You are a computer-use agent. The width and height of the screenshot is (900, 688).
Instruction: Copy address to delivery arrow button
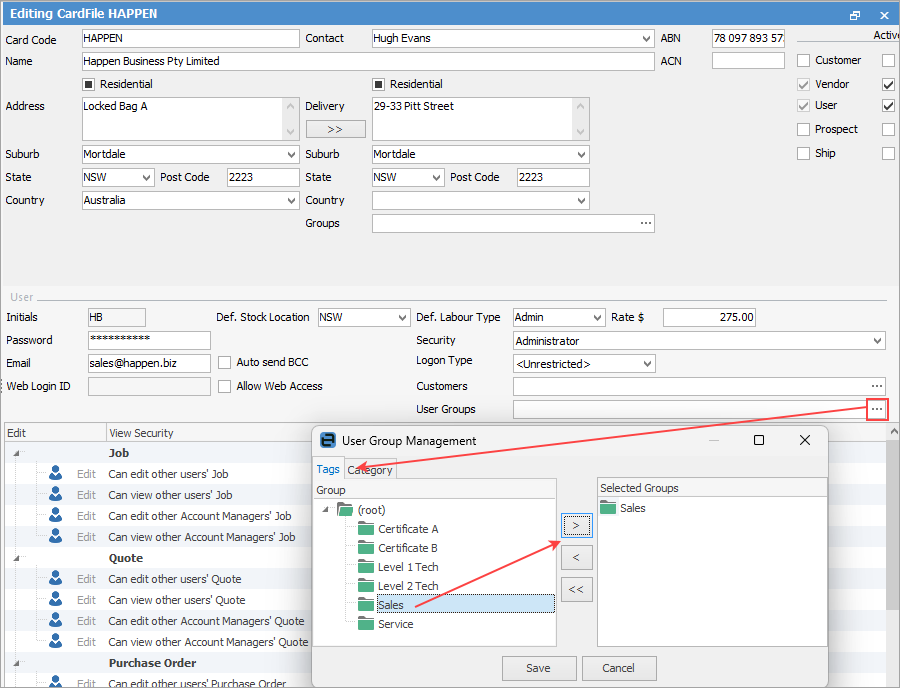pos(335,129)
